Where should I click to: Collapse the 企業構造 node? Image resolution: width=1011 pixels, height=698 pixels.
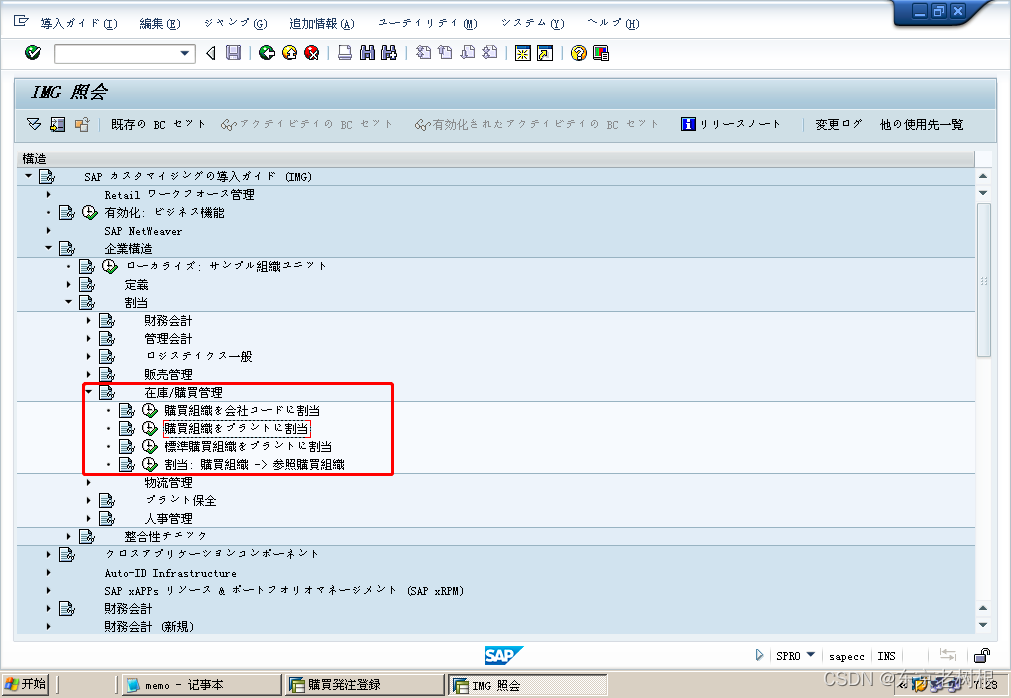point(48,248)
